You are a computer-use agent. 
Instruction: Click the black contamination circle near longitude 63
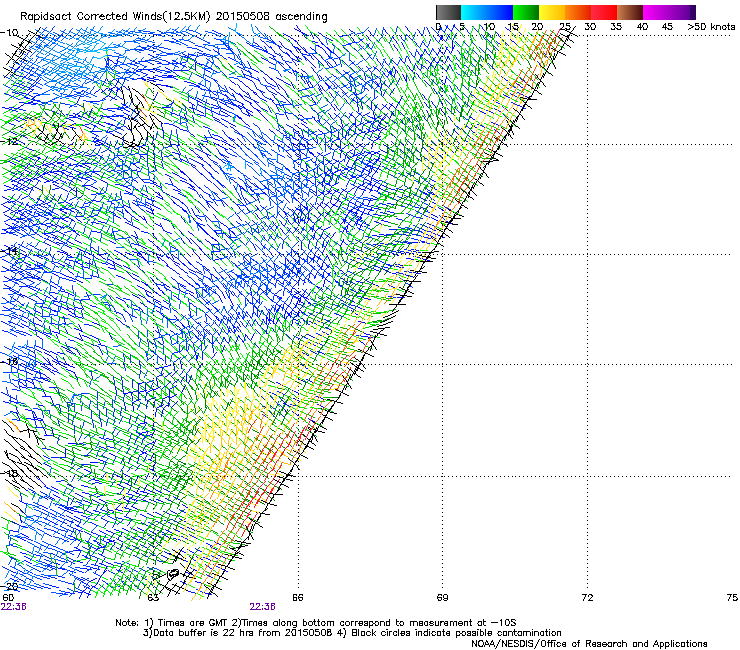[173, 574]
